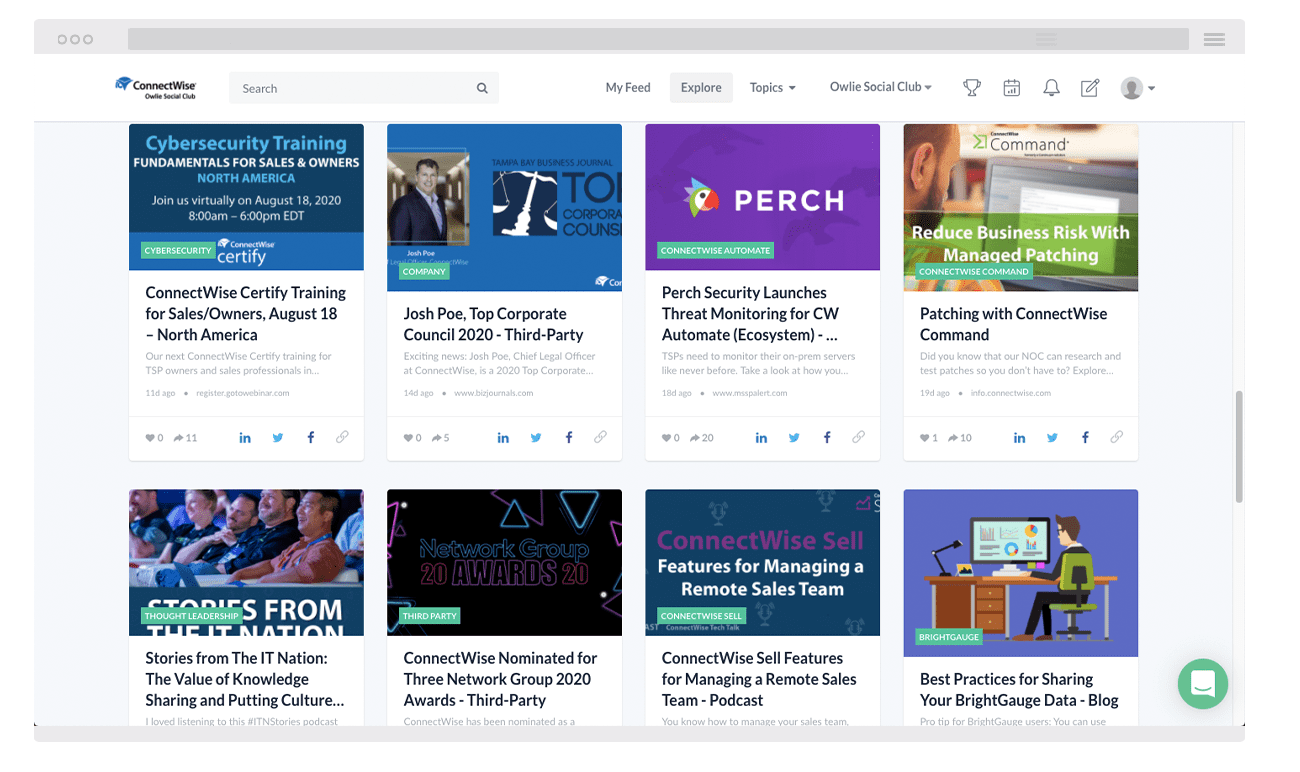Copy link of Certify Training post

[343, 437]
